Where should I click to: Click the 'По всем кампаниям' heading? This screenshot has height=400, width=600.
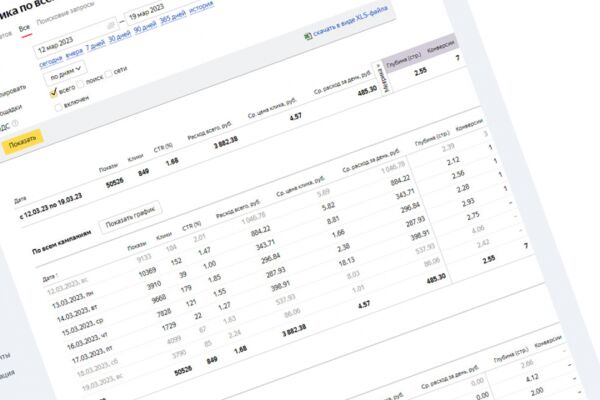(x=61, y=241)
